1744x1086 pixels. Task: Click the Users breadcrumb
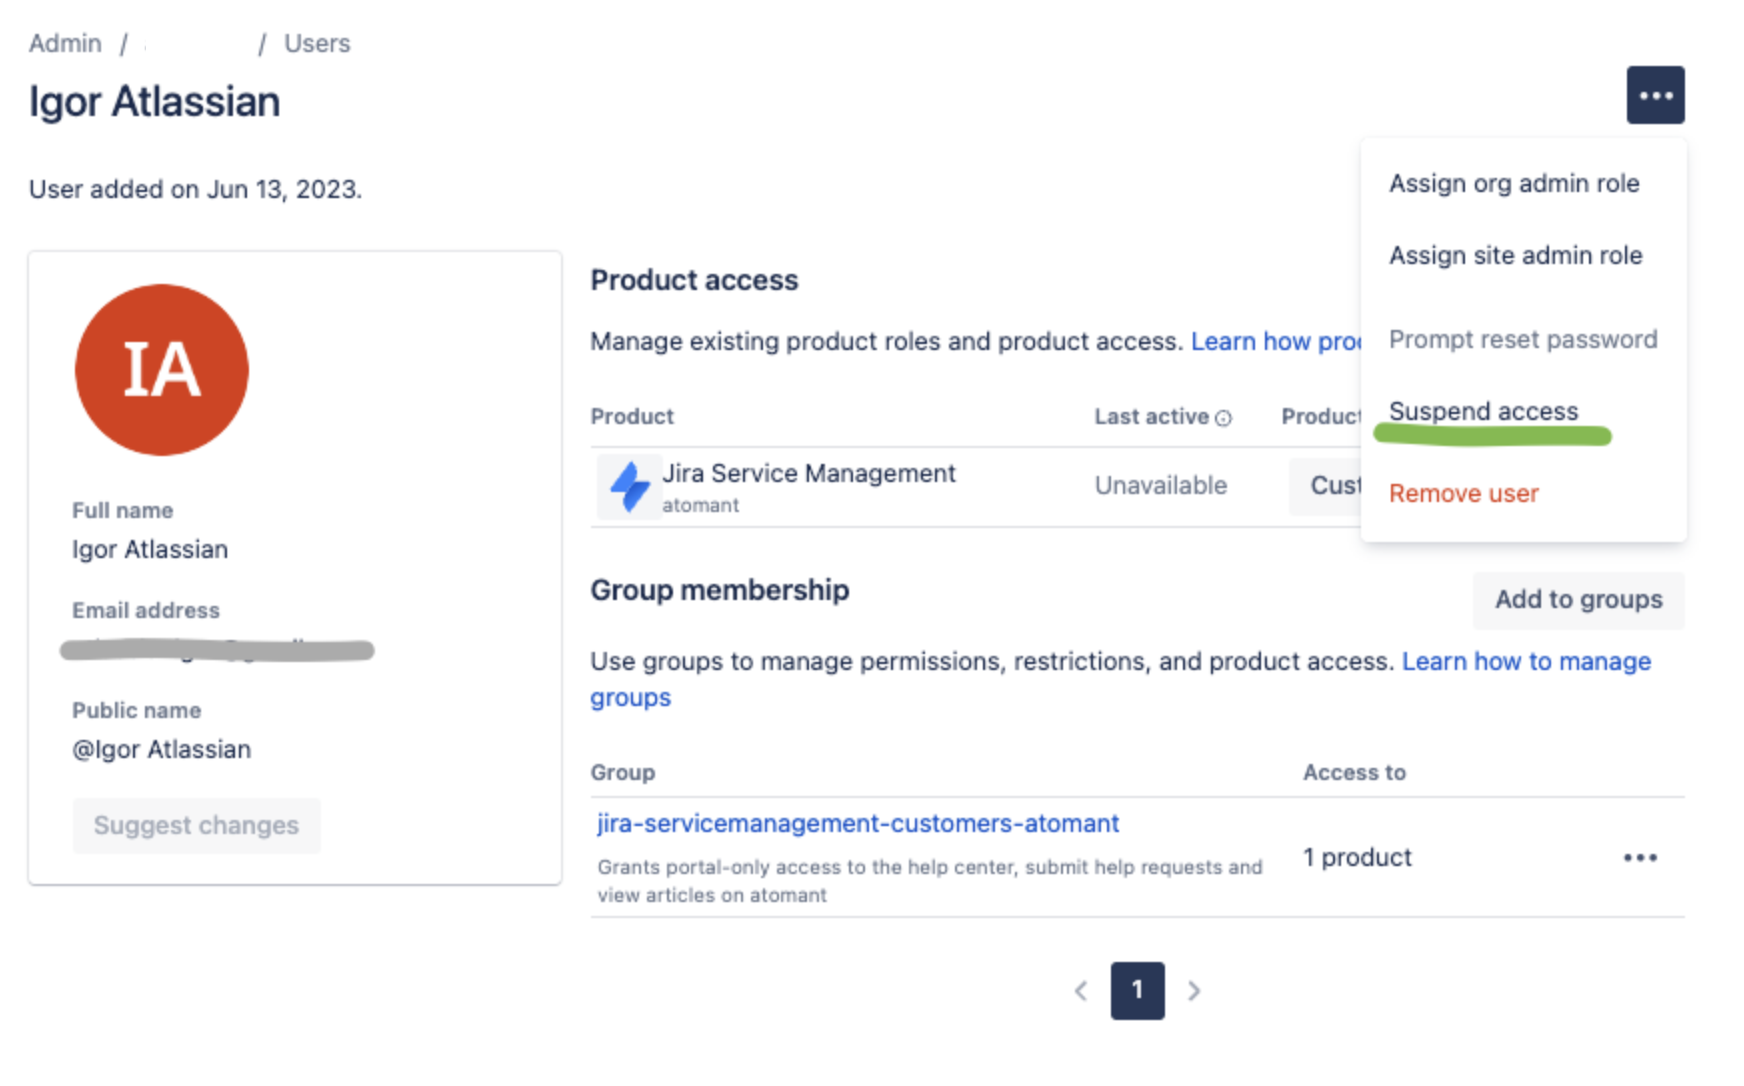pos(317,43)
